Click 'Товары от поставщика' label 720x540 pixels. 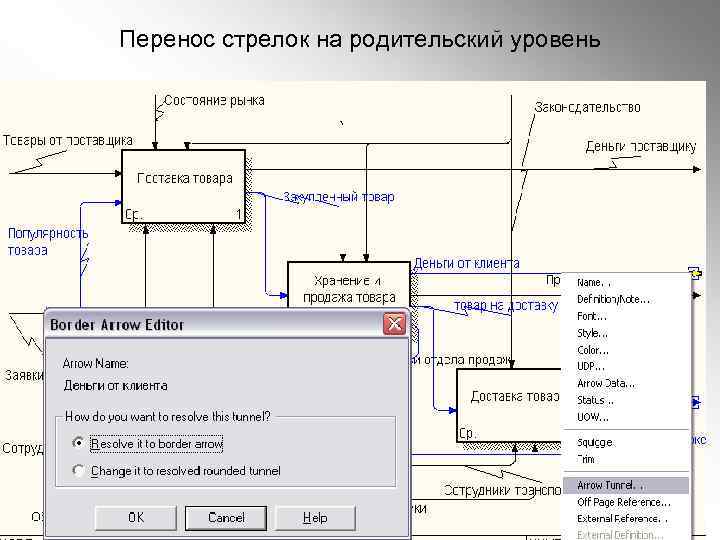[68, 141]
